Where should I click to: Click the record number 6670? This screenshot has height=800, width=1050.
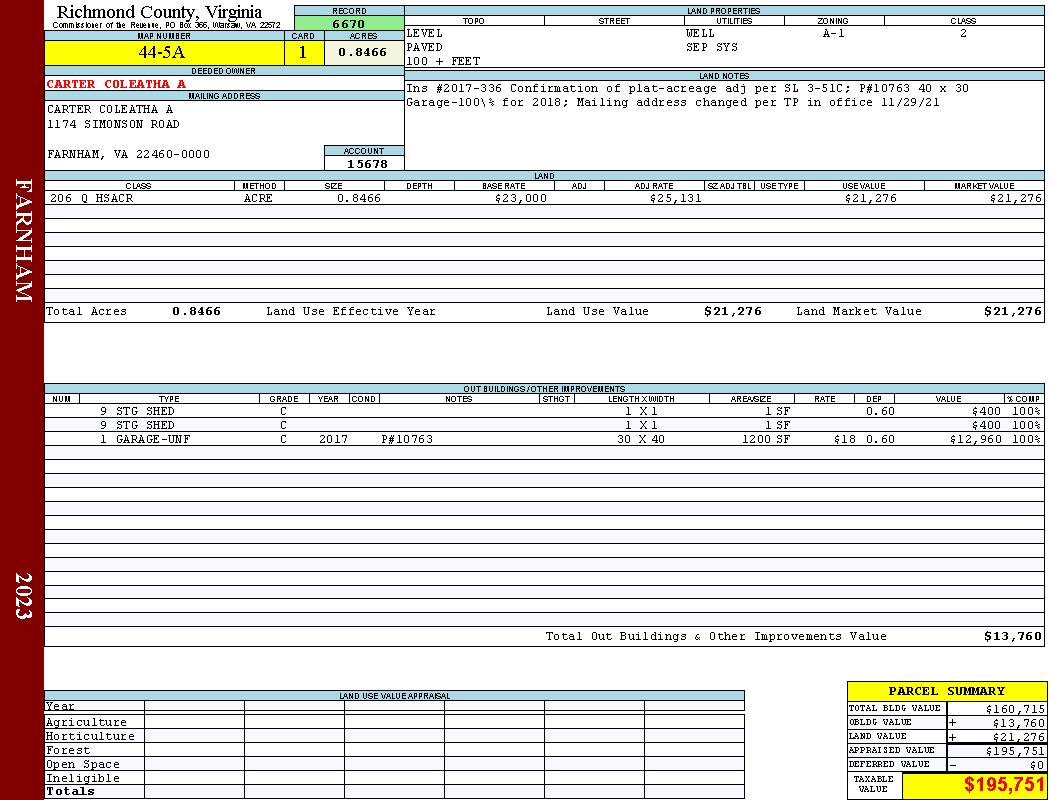tap(349, 23)
